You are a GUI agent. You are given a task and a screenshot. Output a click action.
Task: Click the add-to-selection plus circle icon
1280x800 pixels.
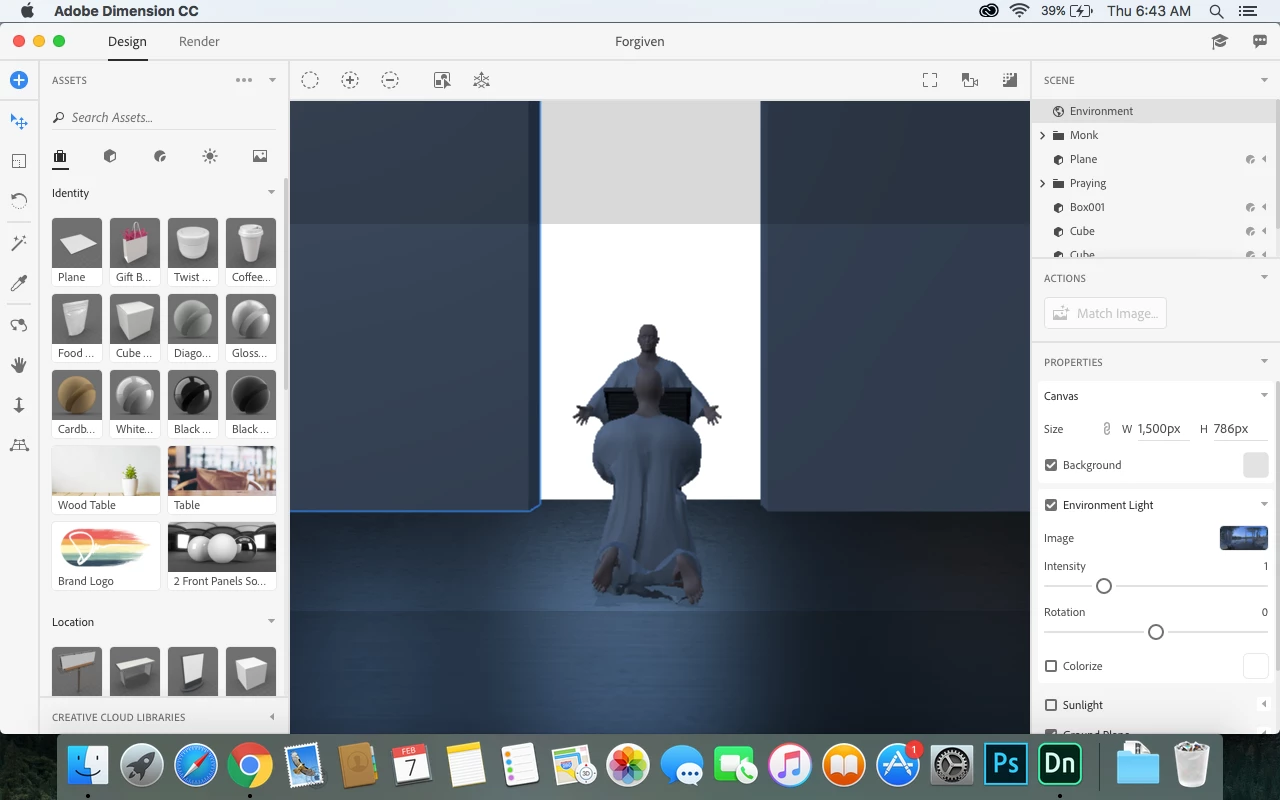(x=350, y=80)
